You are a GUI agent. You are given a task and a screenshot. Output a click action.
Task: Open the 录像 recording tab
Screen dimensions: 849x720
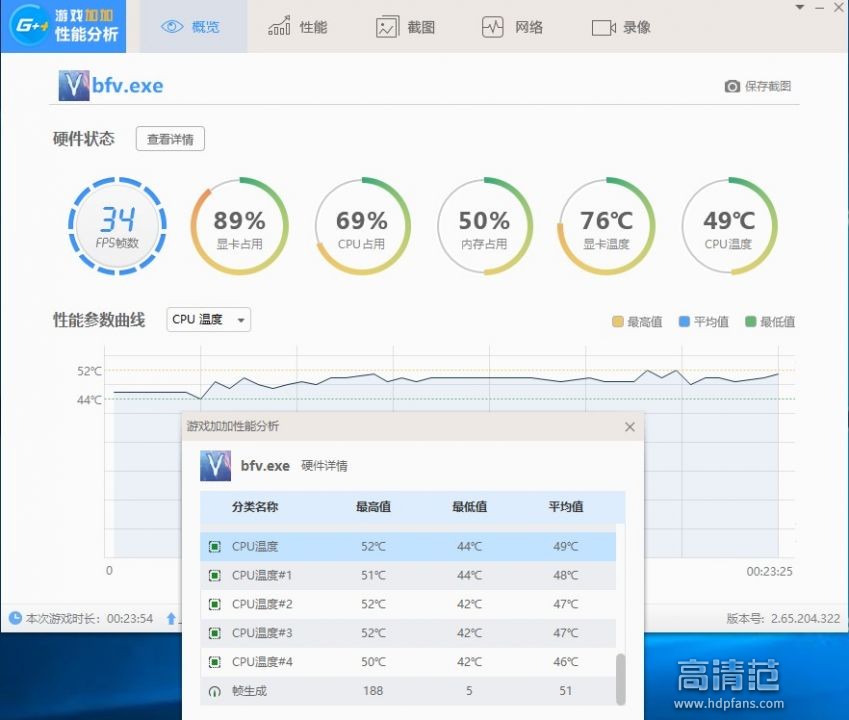pos(621,27)
